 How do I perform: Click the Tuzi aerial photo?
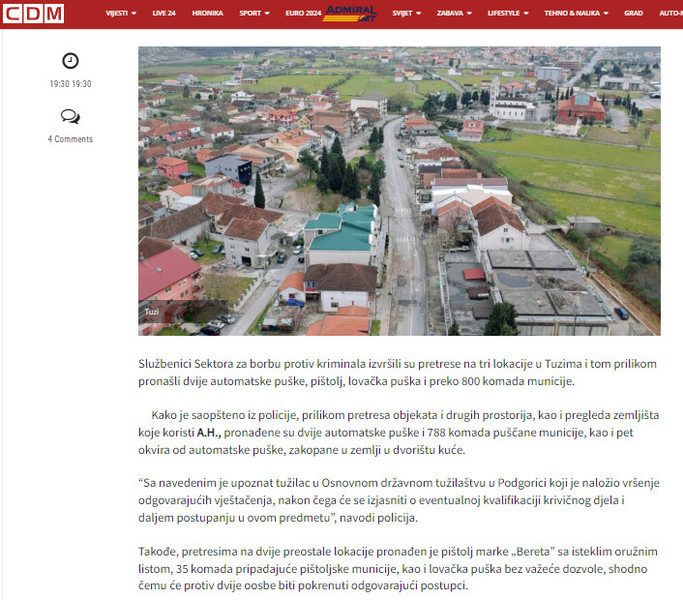[x=399, y=191]
